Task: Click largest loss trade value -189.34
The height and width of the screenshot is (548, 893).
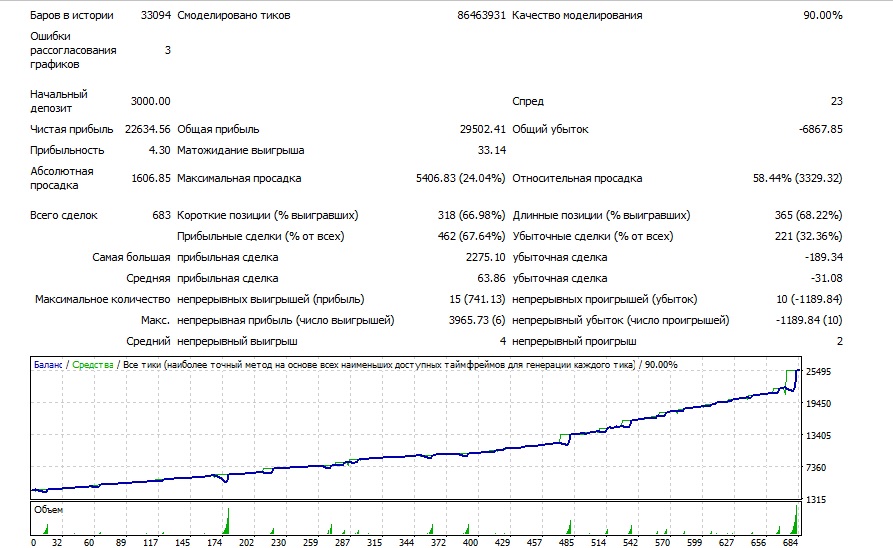Action: coord(824,257)
